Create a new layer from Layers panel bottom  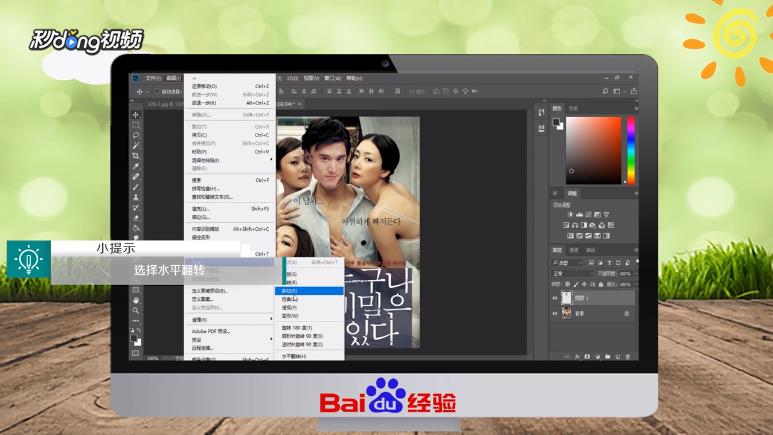[618, 357]
